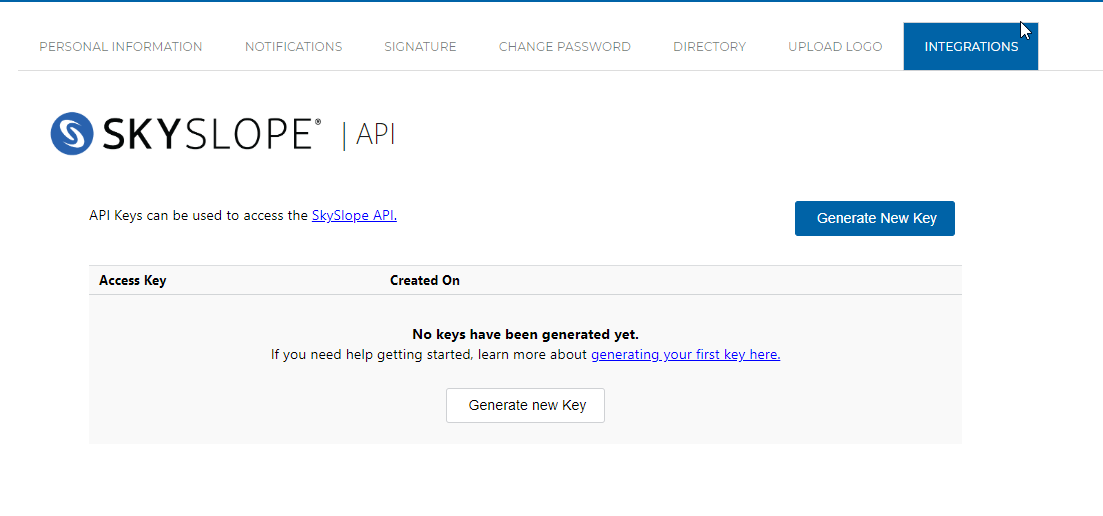Switch to the Notifications tab

[293, 47]
